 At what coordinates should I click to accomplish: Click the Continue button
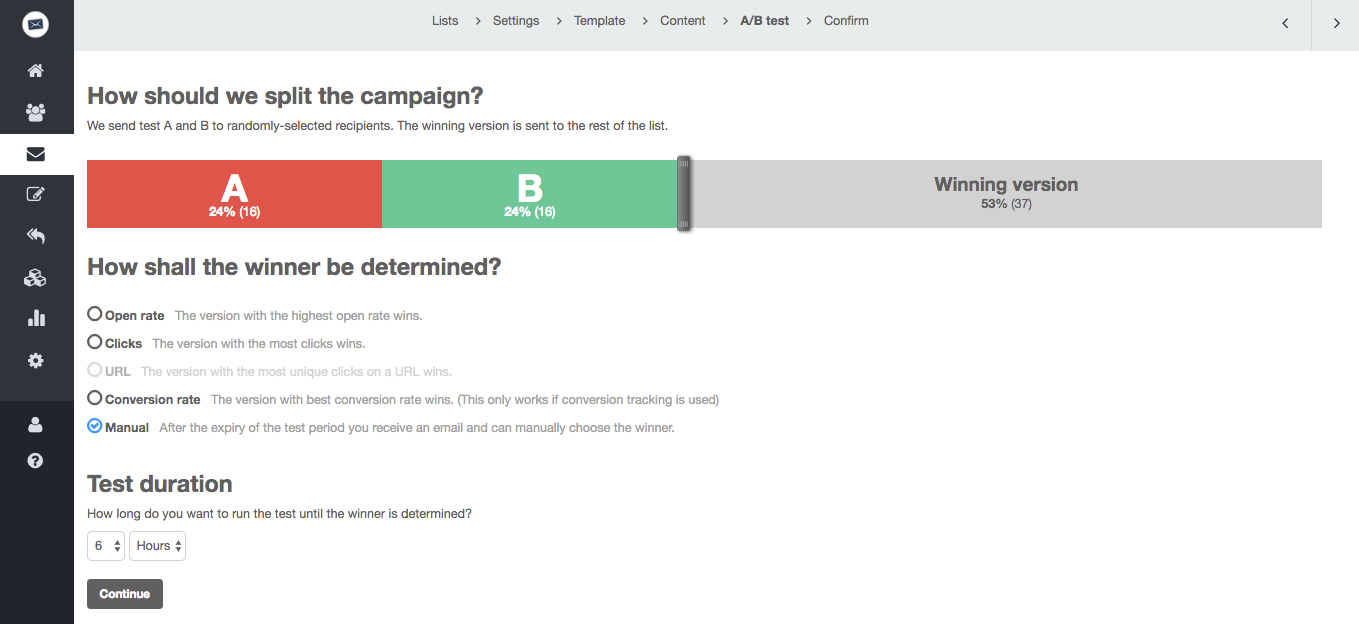click(x=125, y=594)
